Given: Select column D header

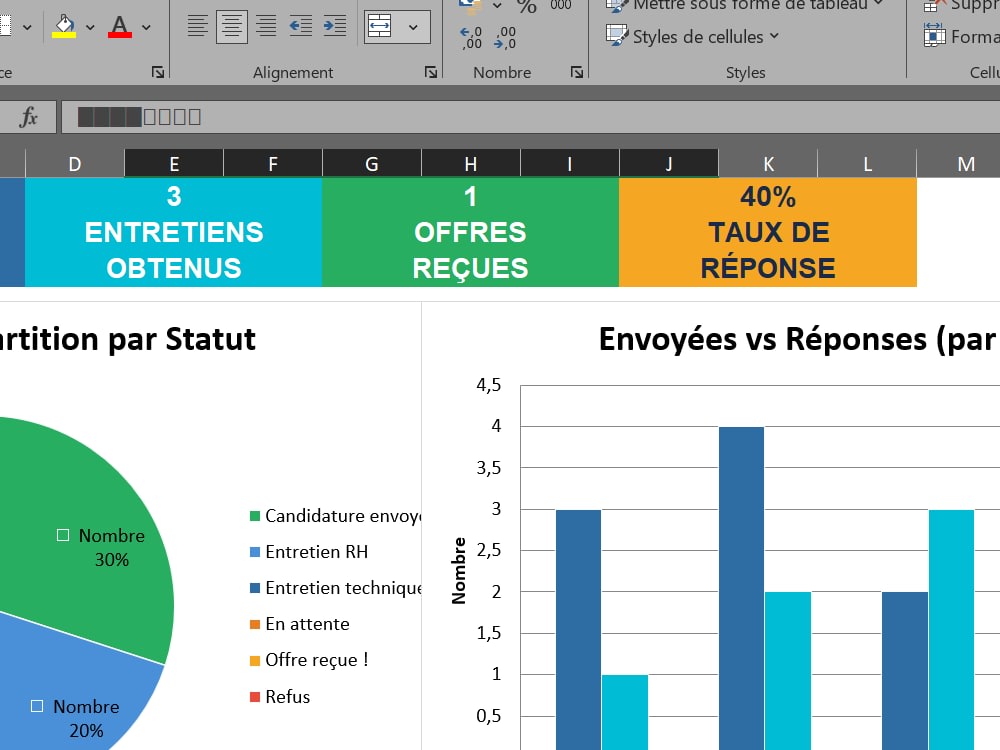Looking at the screenshot, I should click(x=75, y=164).
